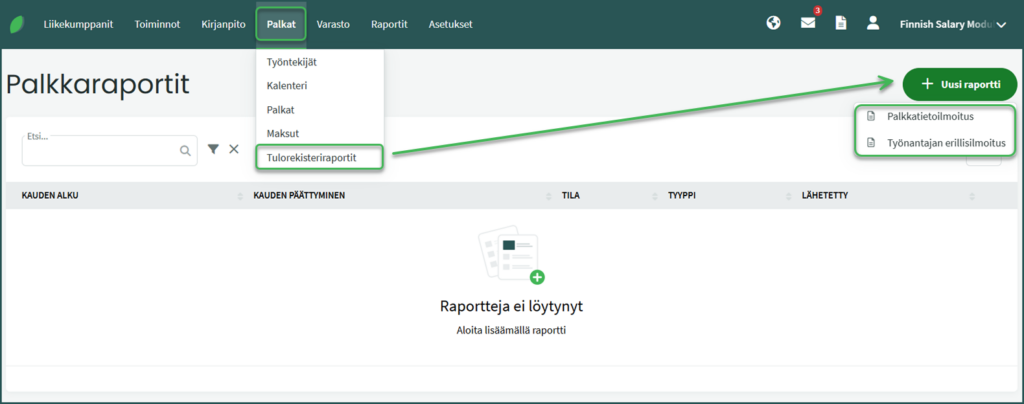The height and width of the screenshot is (404, 1024).
Task: Select Tulorekisteriraportit from the Palkat menu
Action: pos(319,157)
